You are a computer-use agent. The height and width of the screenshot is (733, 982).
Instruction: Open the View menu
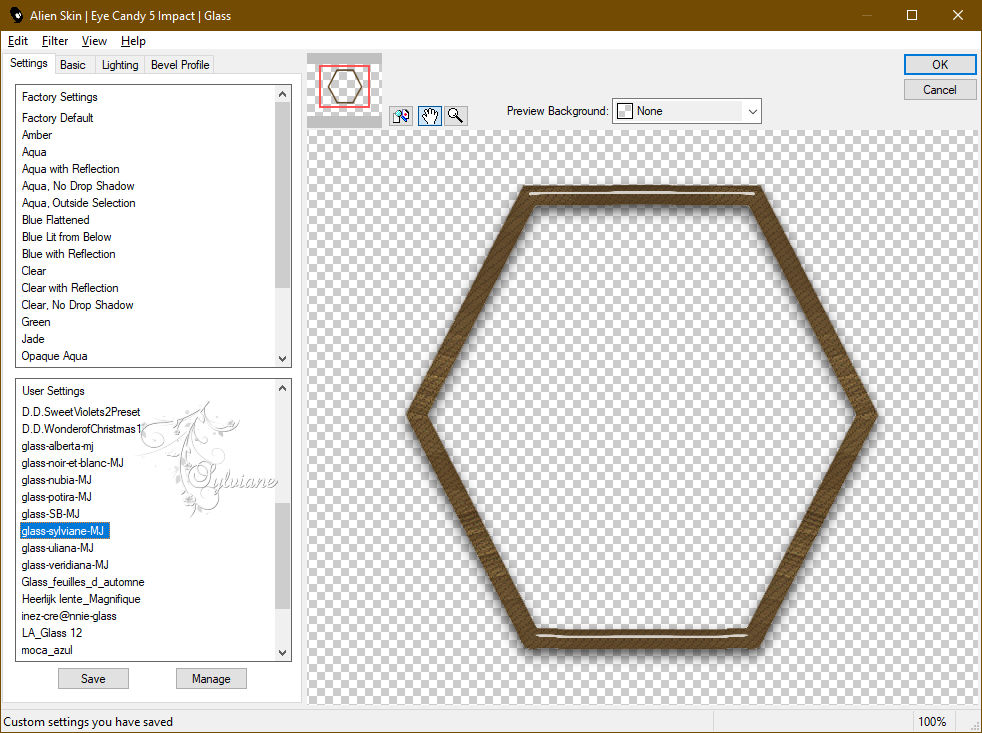pos(94,41)
